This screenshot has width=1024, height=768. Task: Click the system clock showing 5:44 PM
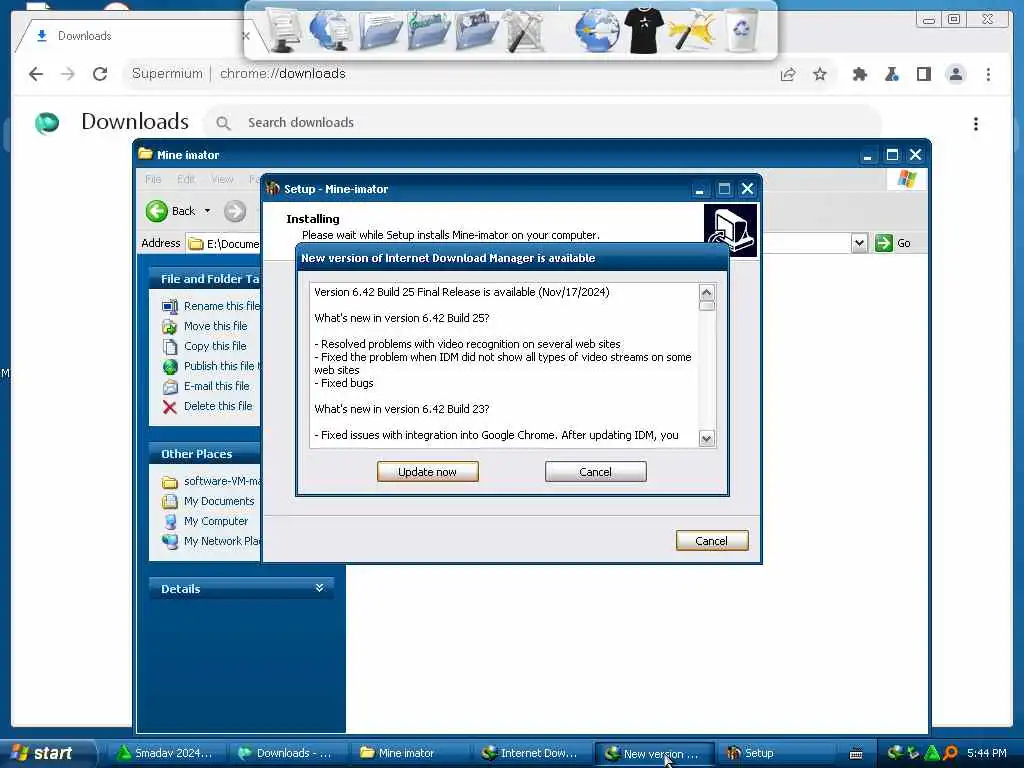tap(987, 753)
